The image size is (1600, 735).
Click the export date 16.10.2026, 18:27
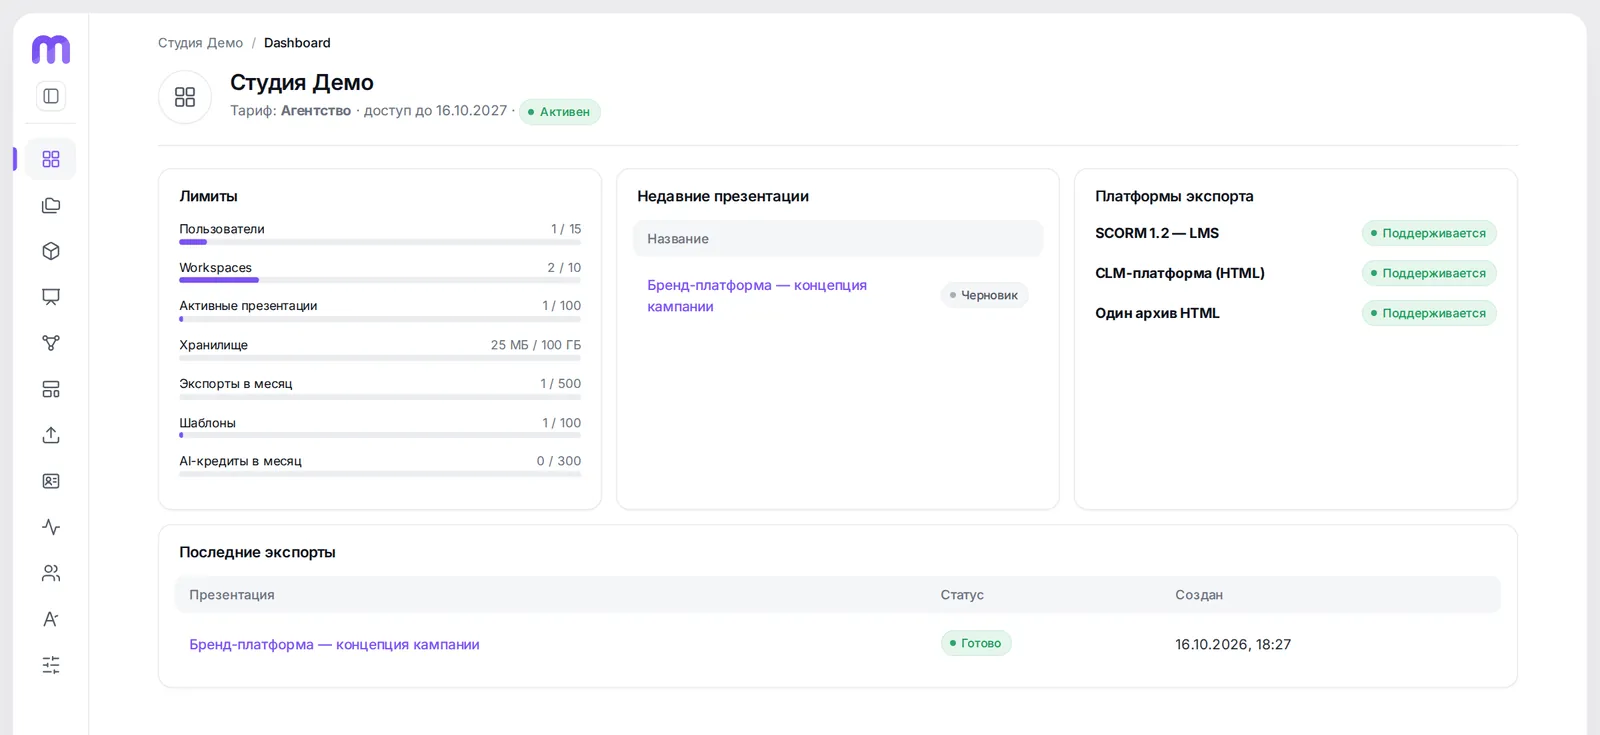tap(1233, 645)
